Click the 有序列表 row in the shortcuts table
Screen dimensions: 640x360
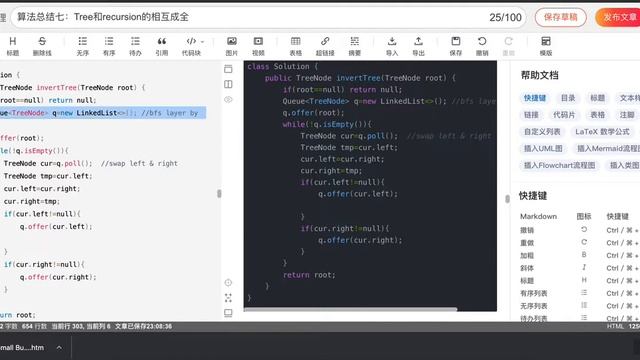(x=580, y=293)
